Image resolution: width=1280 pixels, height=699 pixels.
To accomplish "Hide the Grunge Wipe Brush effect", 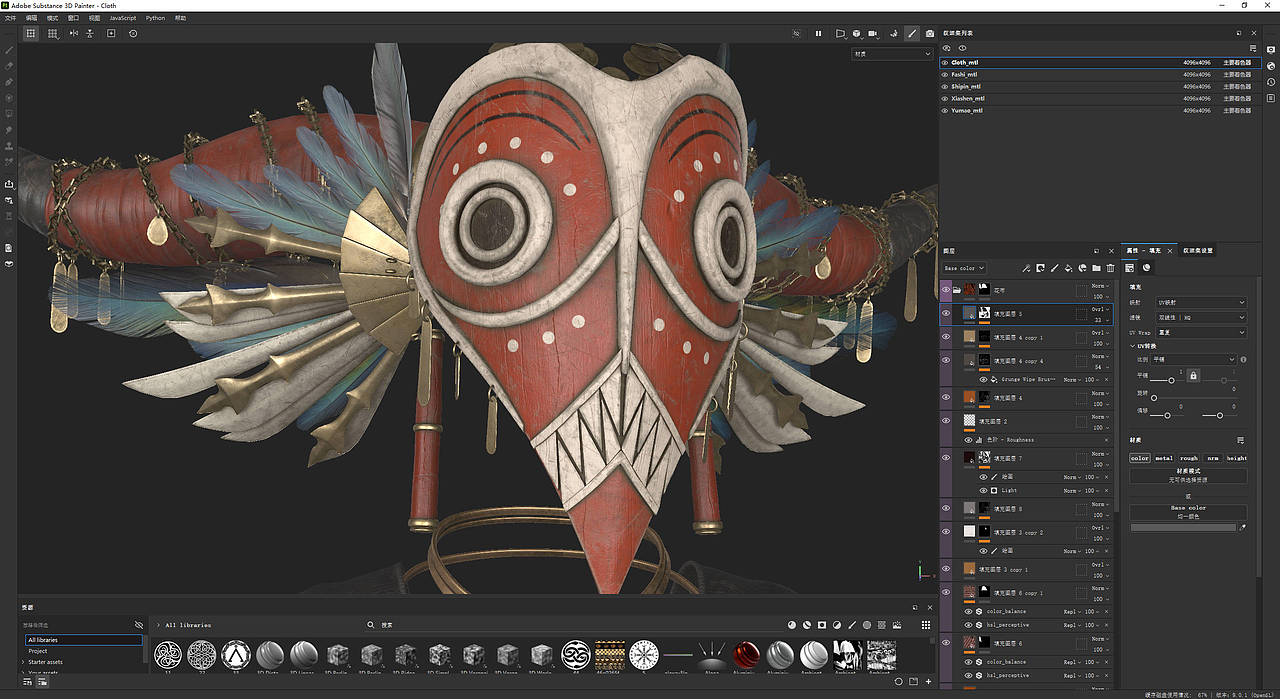I will pos(983,380).
